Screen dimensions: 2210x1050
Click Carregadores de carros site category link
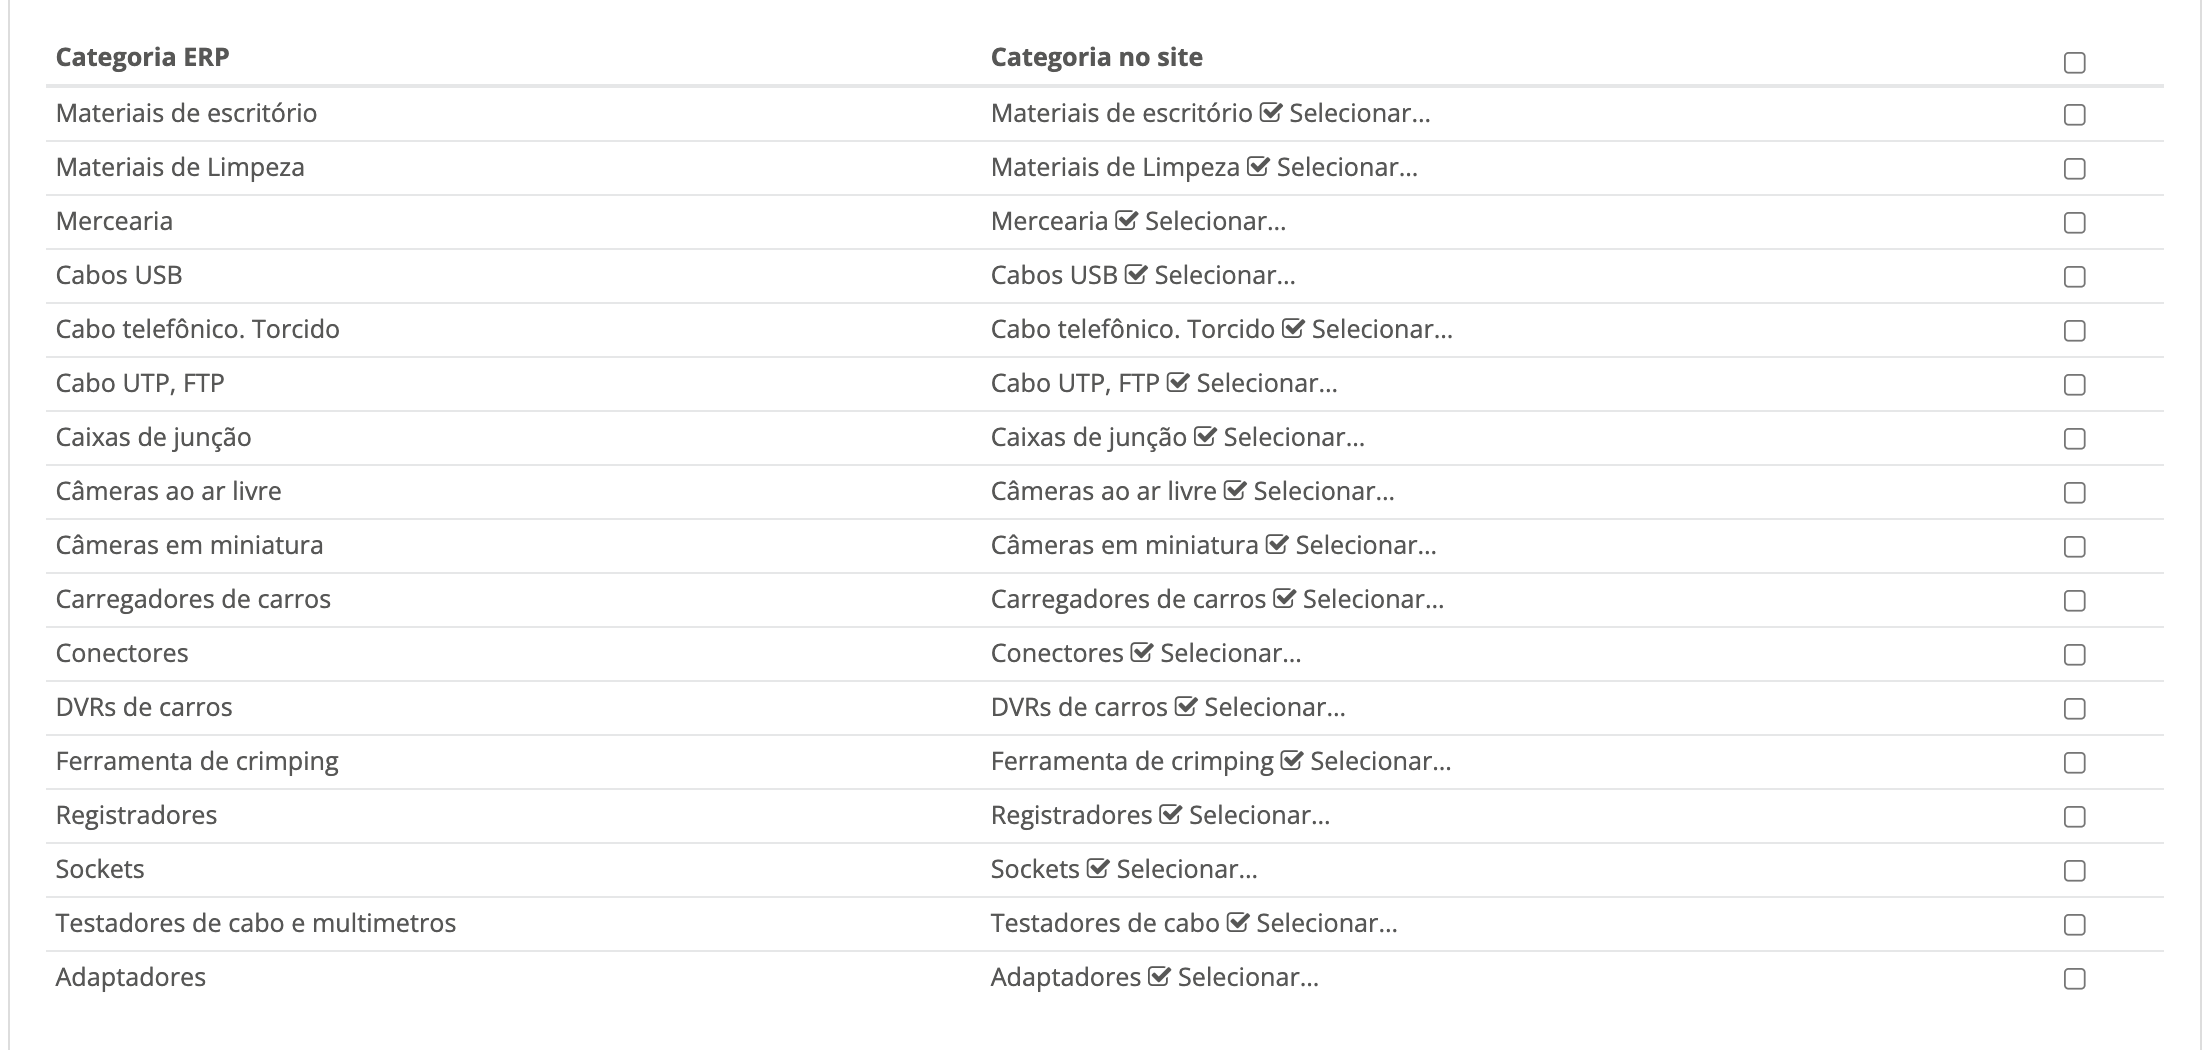1128,599
